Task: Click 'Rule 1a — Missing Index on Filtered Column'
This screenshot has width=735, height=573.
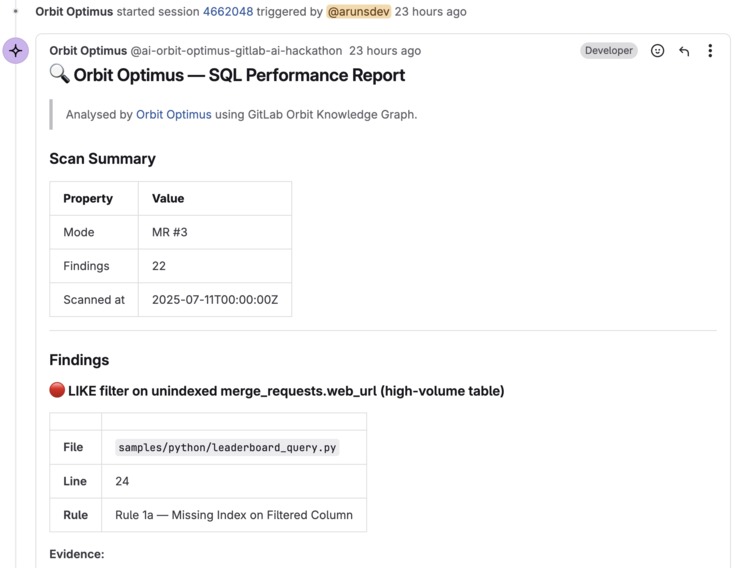Action: click(x=234, y=515)
